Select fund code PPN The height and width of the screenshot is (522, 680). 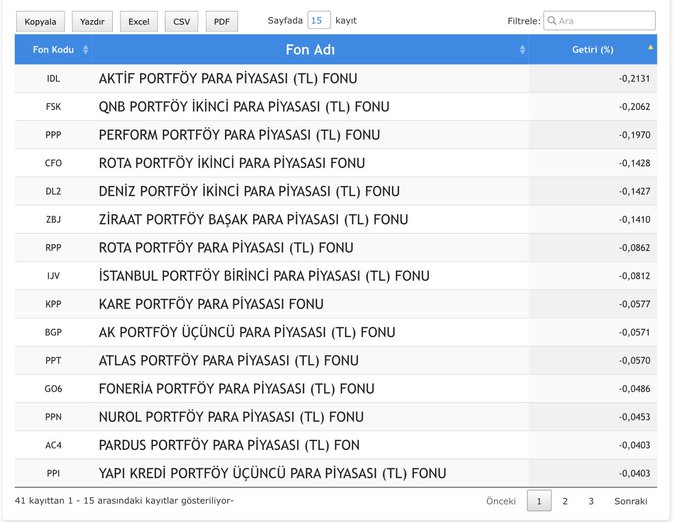[x=53, y=417]
